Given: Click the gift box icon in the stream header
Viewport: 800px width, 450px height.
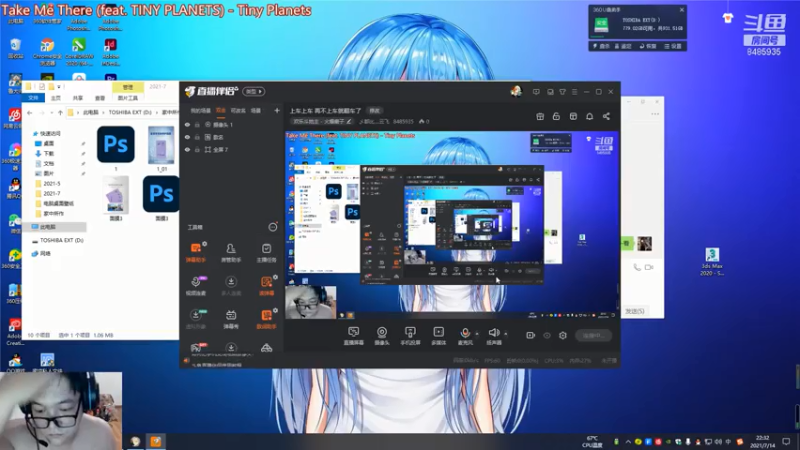Looking at the screenshot, I should click(x=540, y=116).
